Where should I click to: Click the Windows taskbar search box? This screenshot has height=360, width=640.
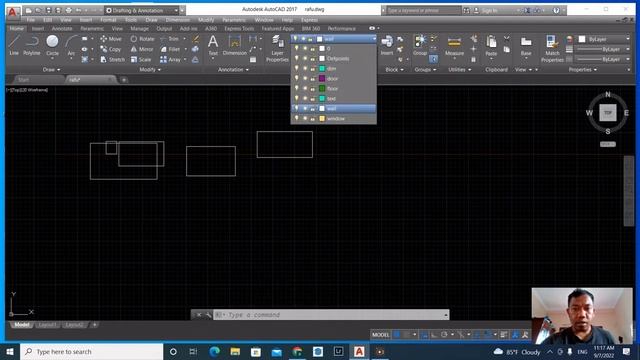coord(91,351)
